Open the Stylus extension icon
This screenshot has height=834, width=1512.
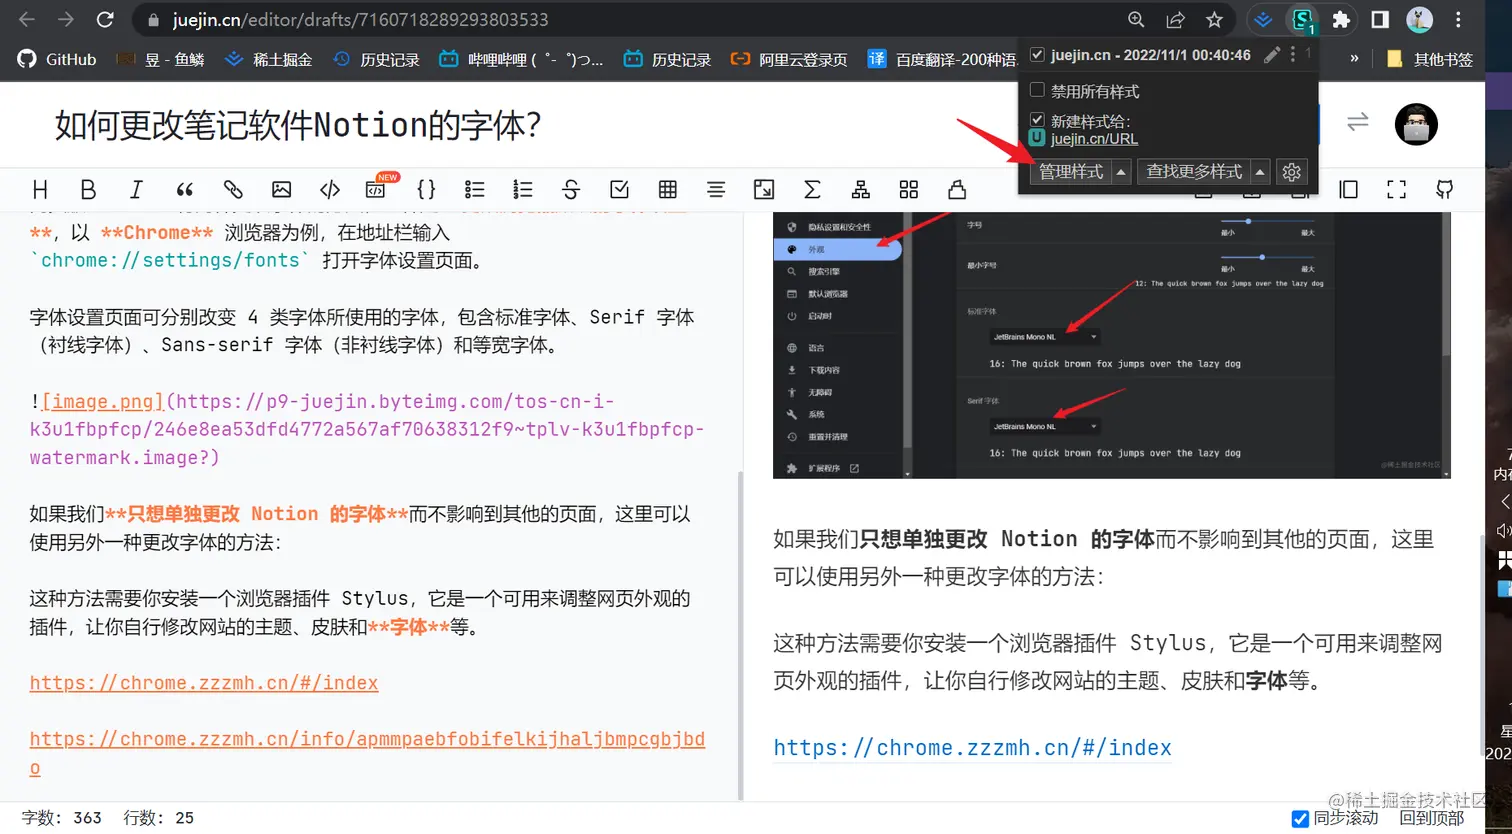pos(1302,20)
